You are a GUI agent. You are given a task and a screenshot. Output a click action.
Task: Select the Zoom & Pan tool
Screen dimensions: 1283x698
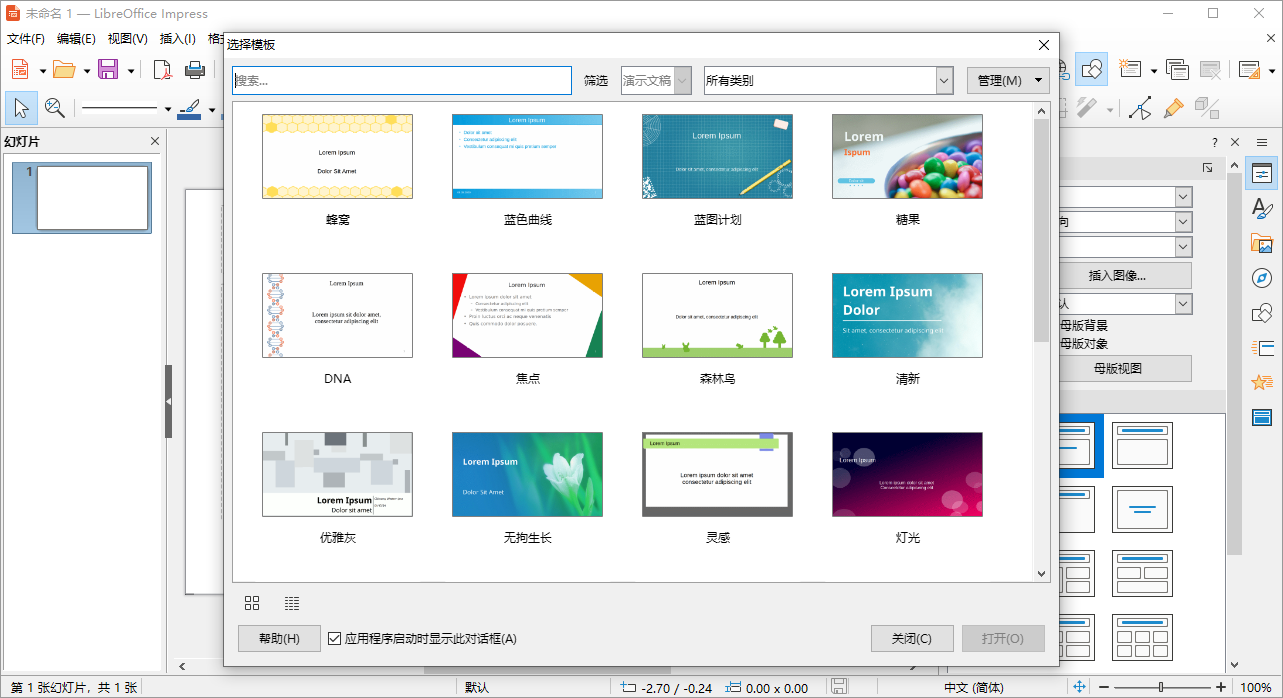[x=53, y=108]
